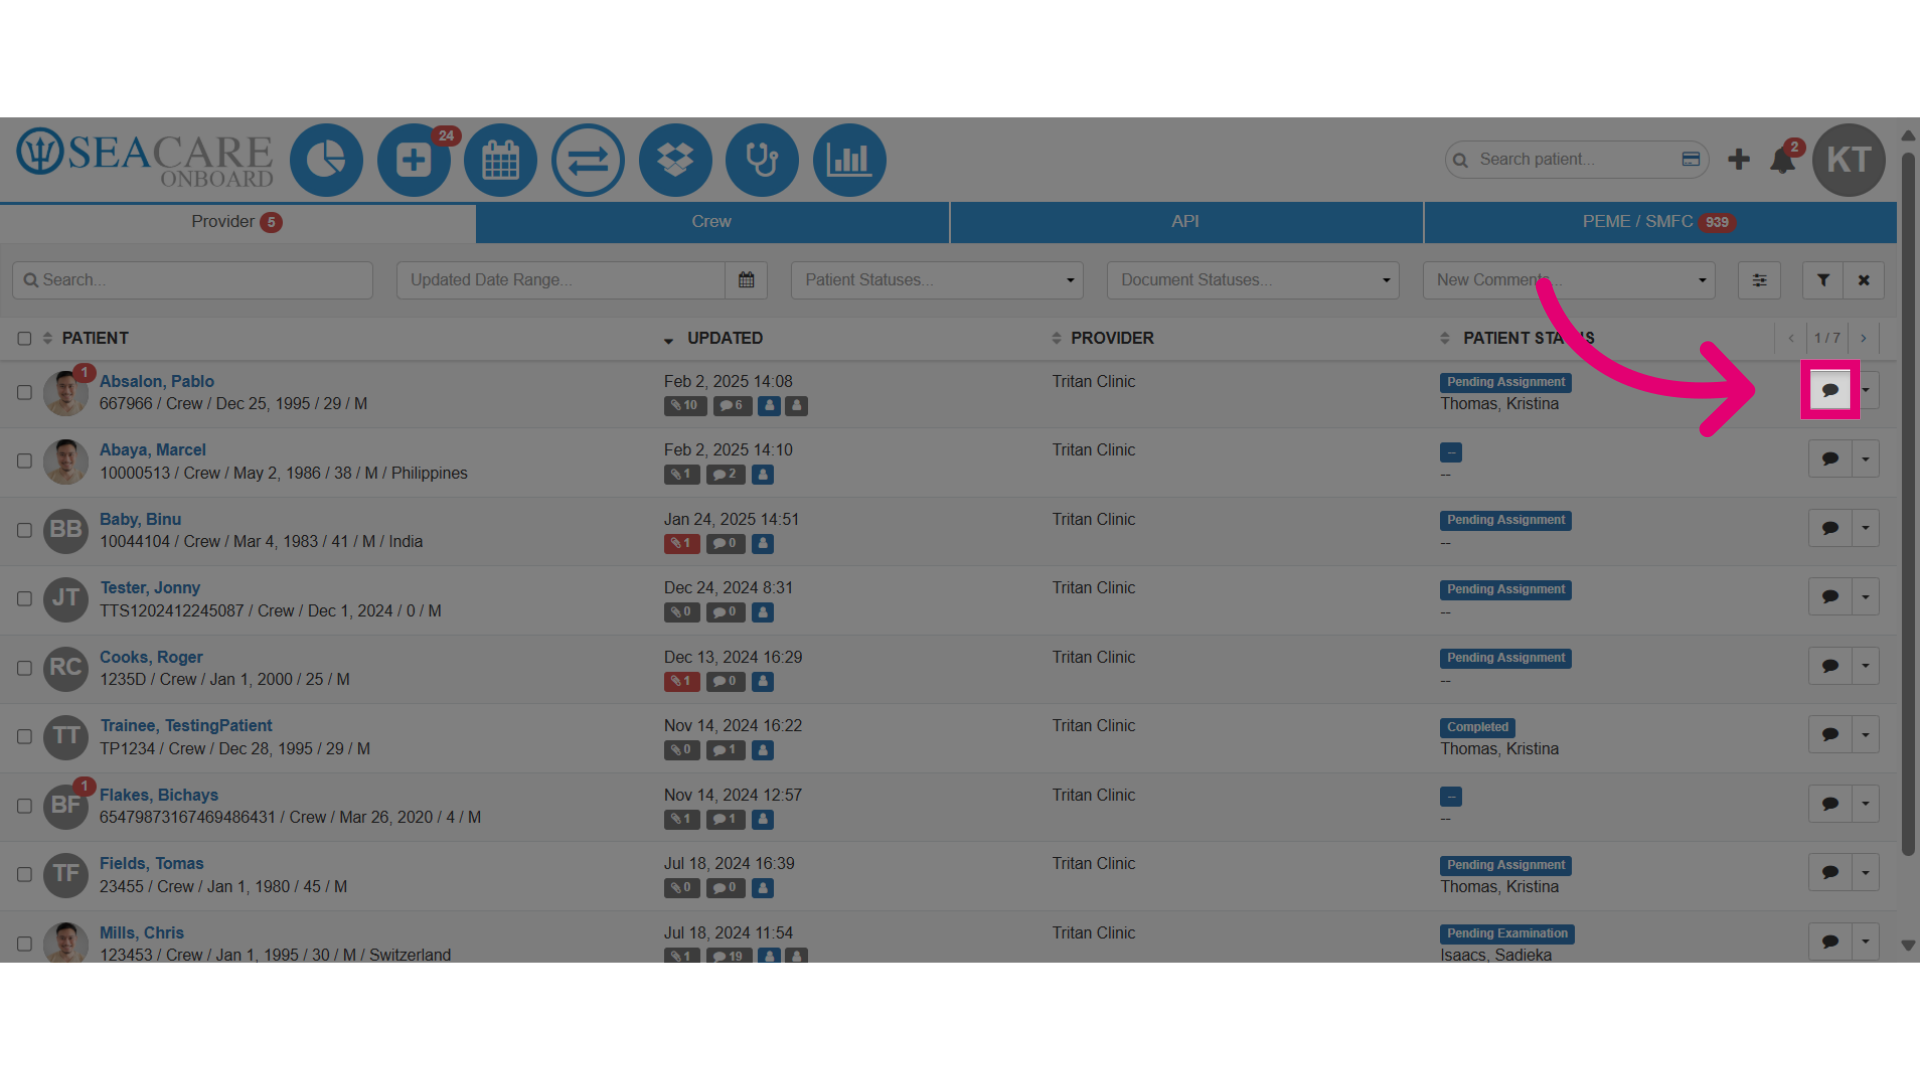Open the sliders column settings button
The height and width of the screenshot is (1080, 1920).
(x=1759, y=280)
